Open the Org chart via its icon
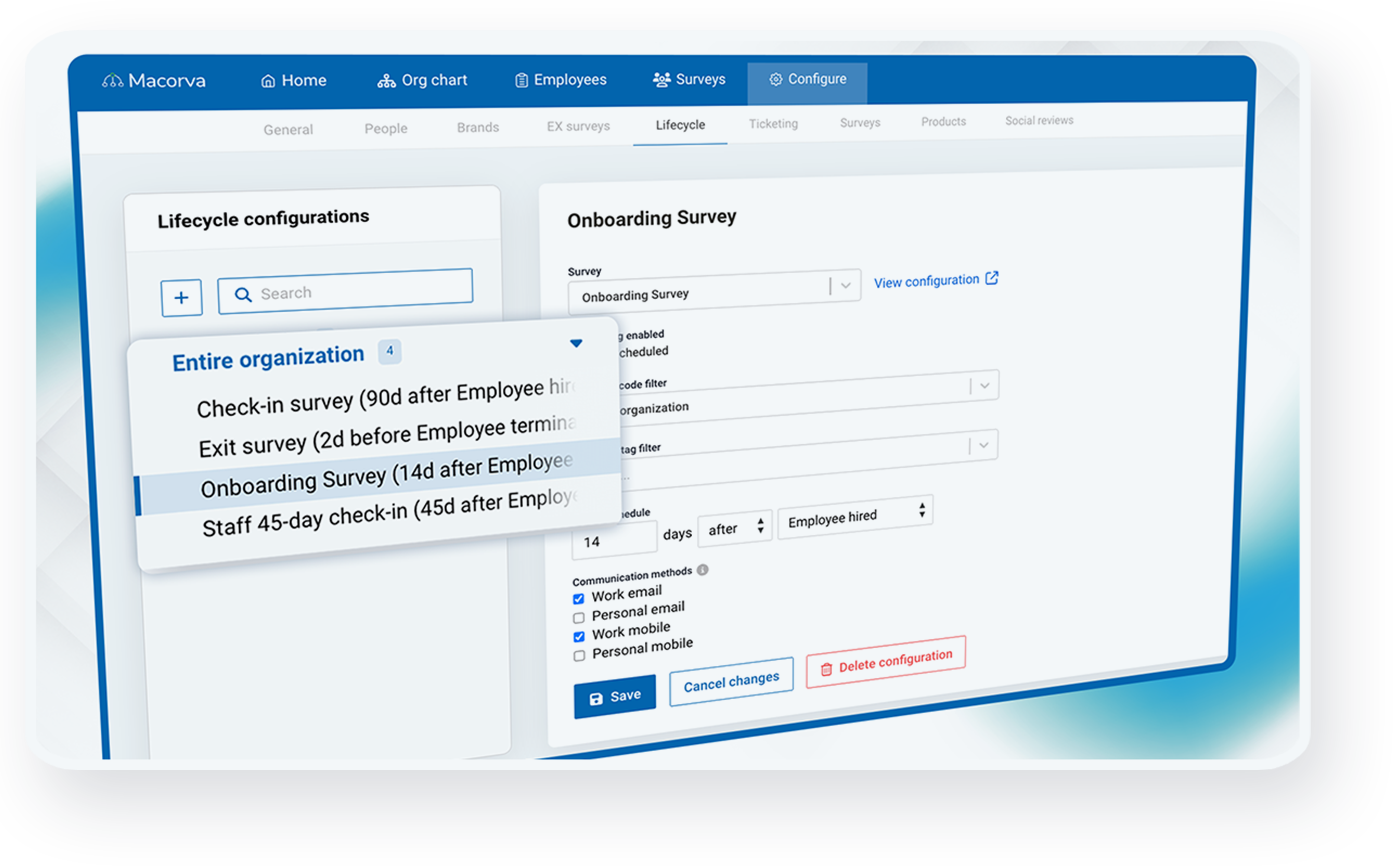This screenshot has height=866, width=1393. (386, 80)
